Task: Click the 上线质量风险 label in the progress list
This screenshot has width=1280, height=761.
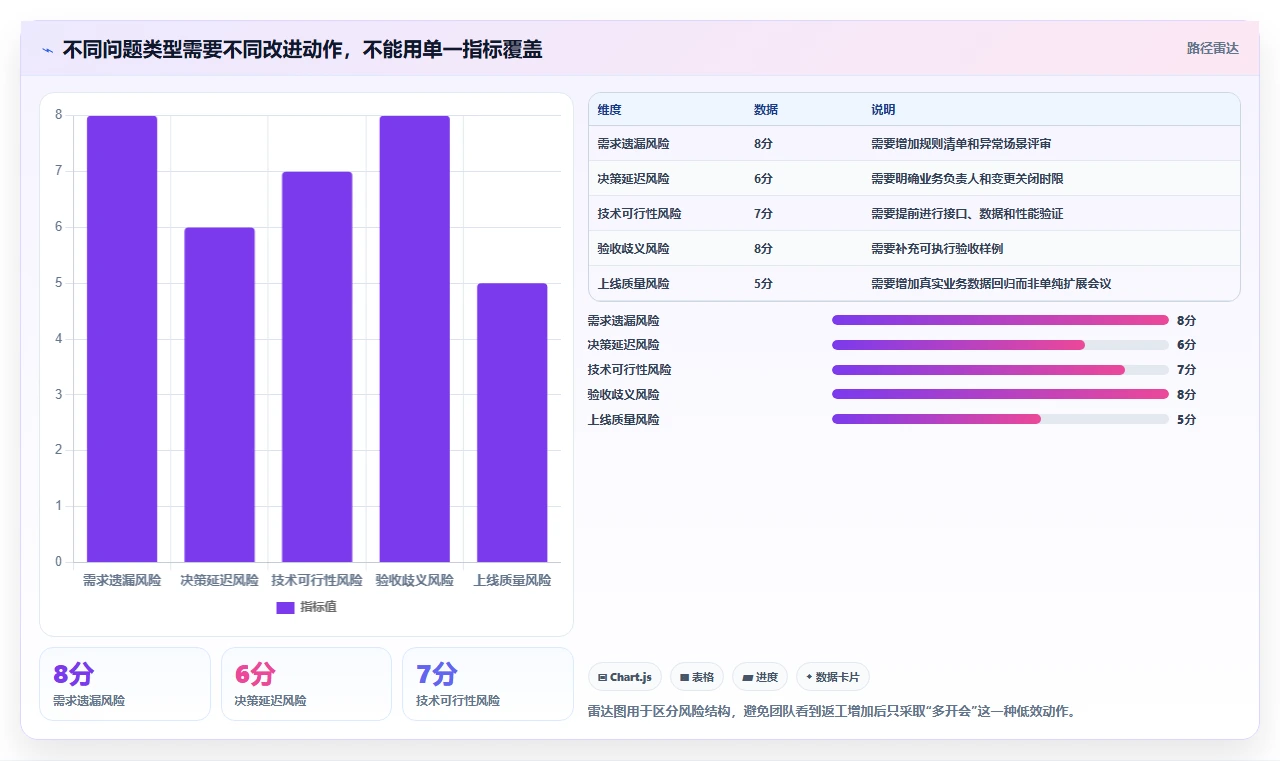Action: point(623,420)
